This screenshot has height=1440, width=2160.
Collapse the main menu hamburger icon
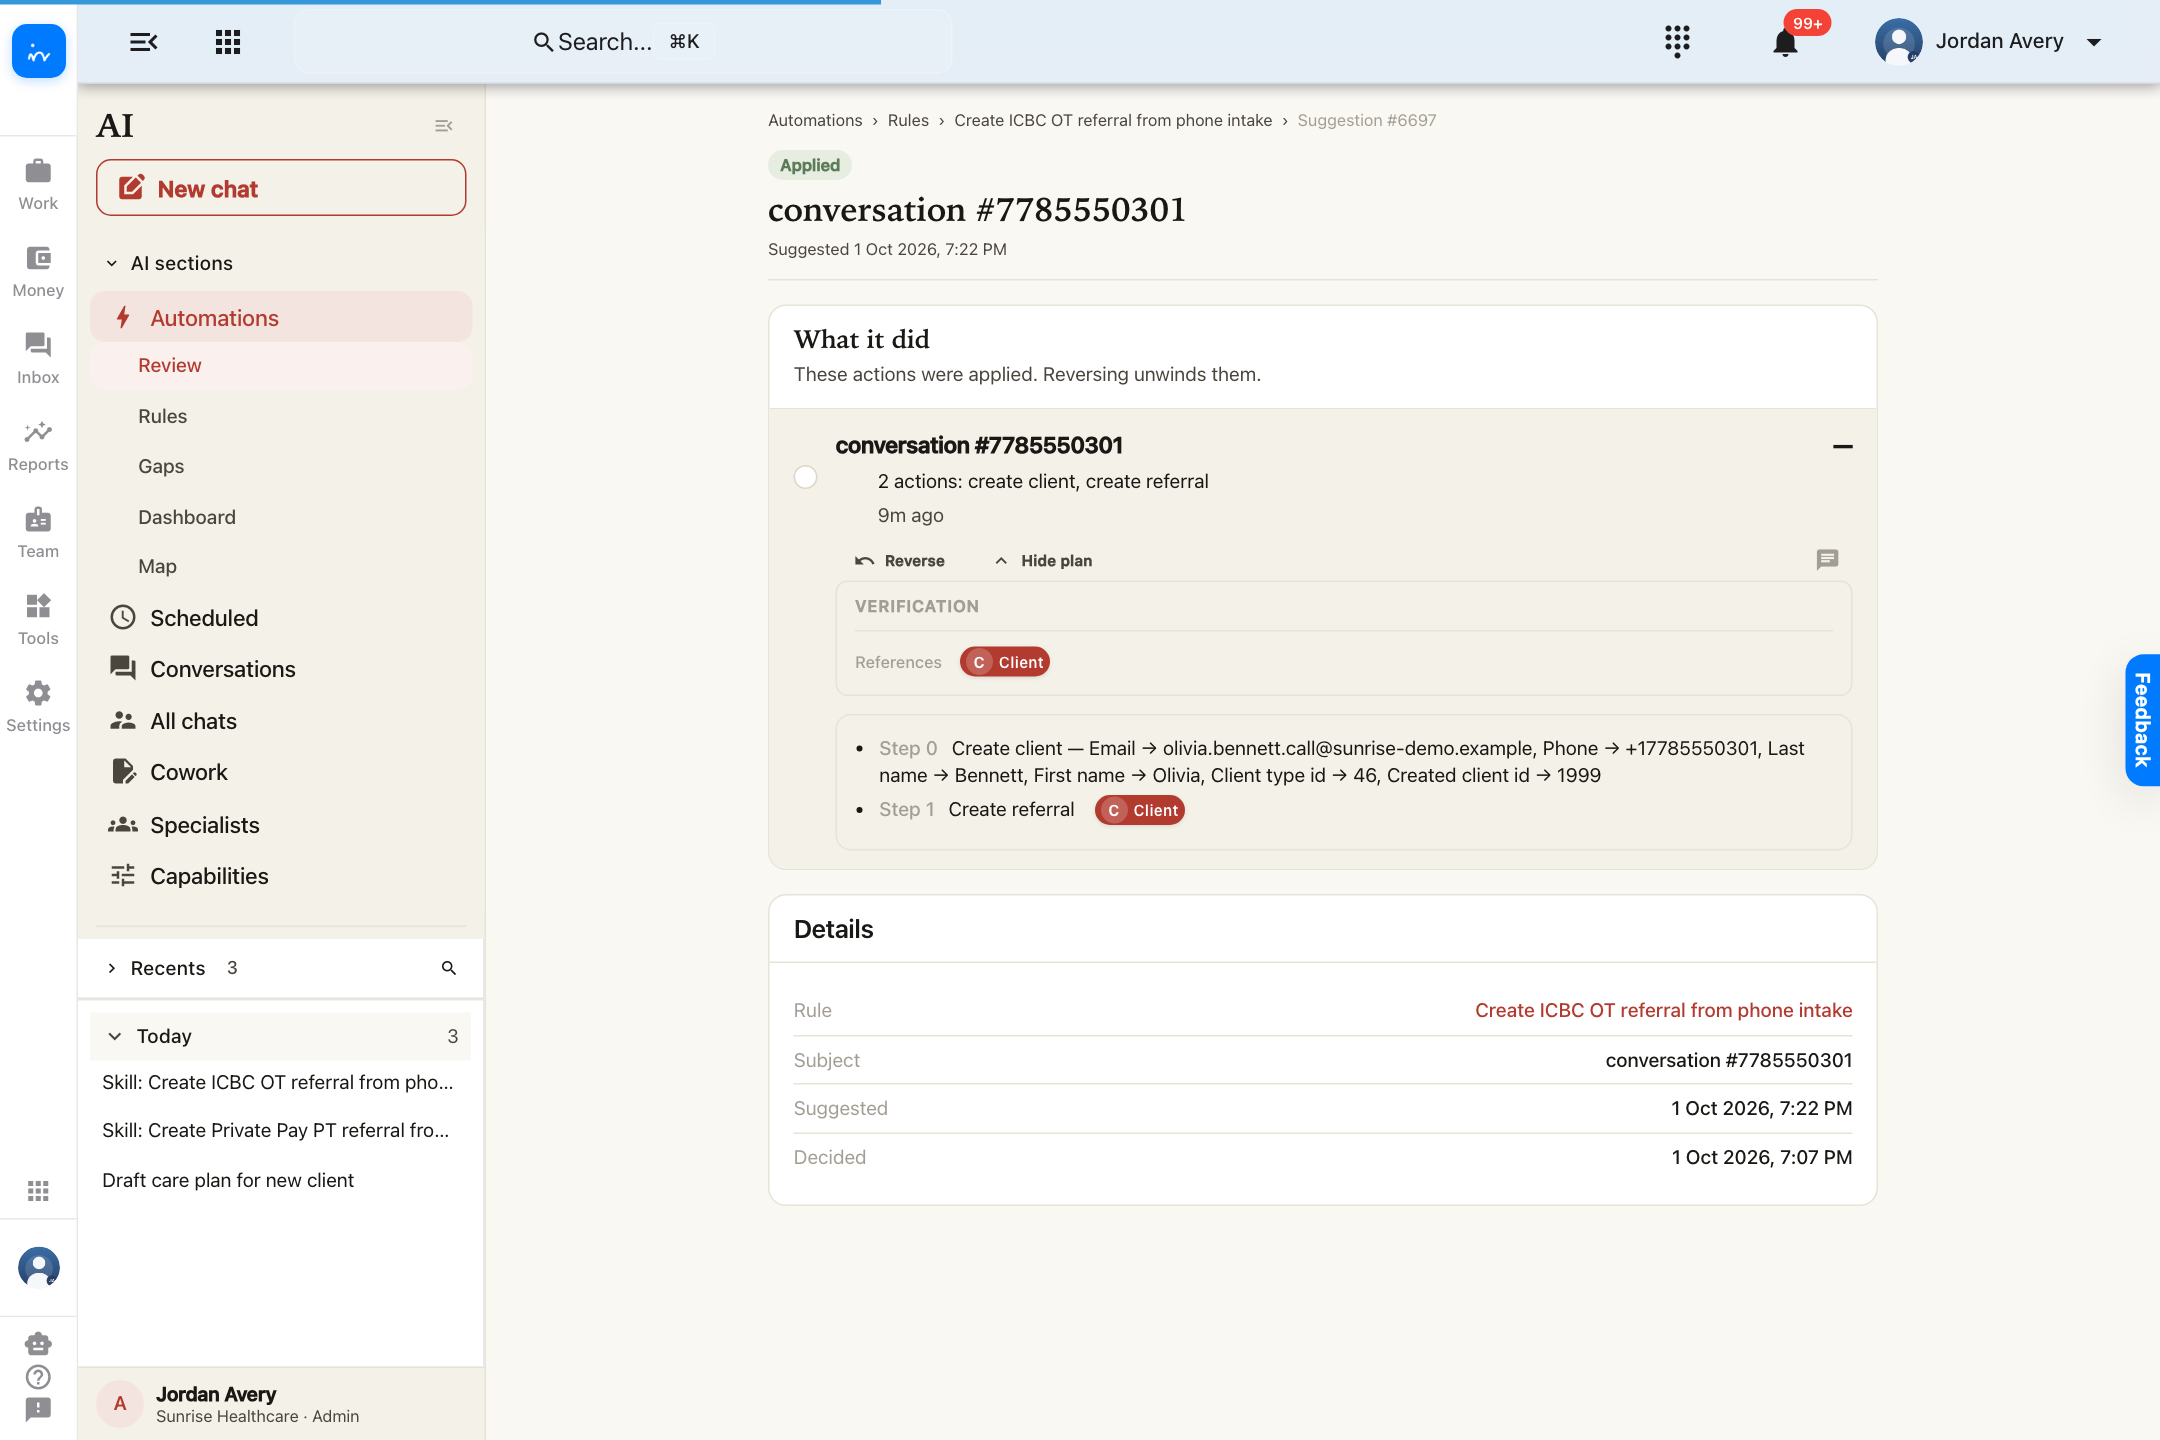[x=144, y=42]
